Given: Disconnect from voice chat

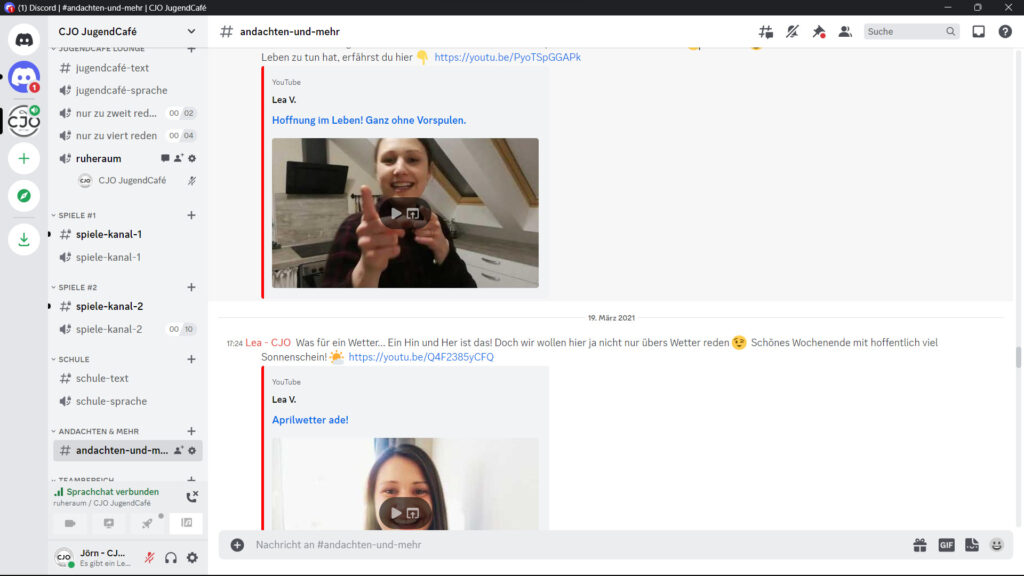Looking at the screenshot, I should click(192, 496).
